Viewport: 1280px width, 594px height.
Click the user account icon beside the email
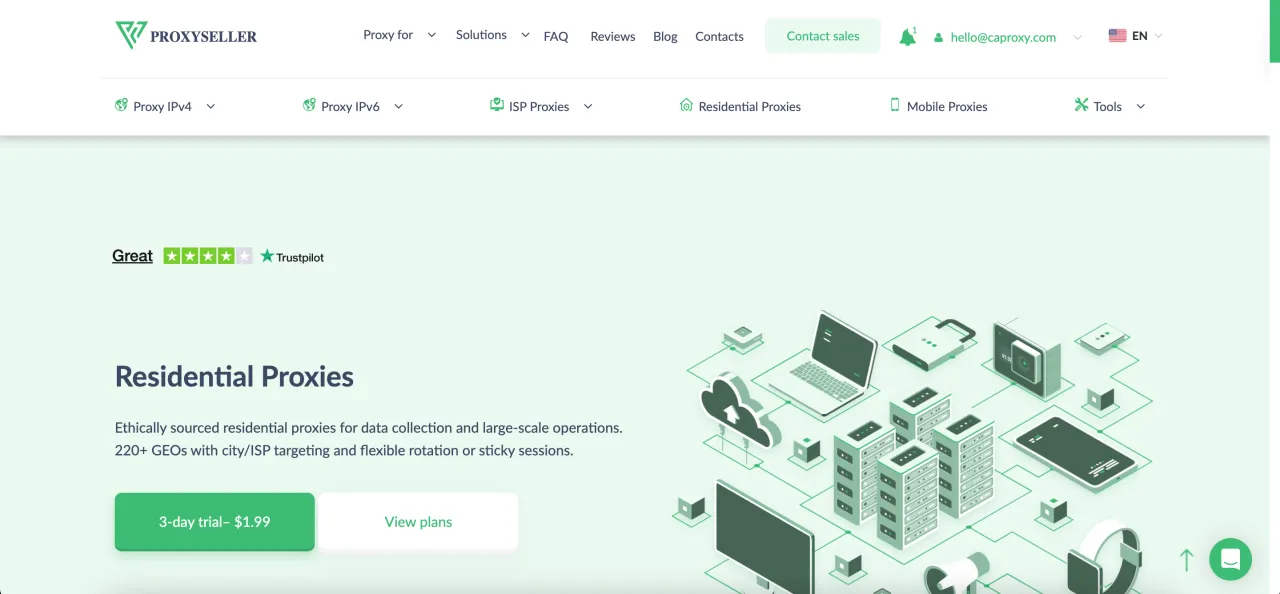coord(938,37)
